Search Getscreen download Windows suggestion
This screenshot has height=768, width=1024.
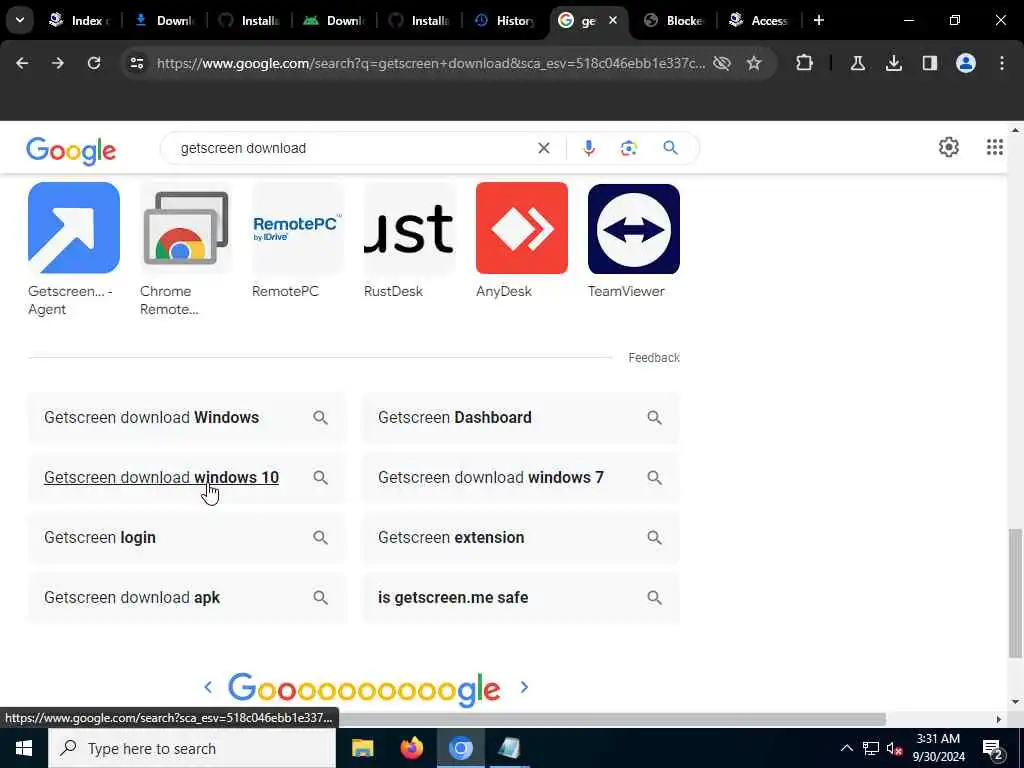click(186, 418)
